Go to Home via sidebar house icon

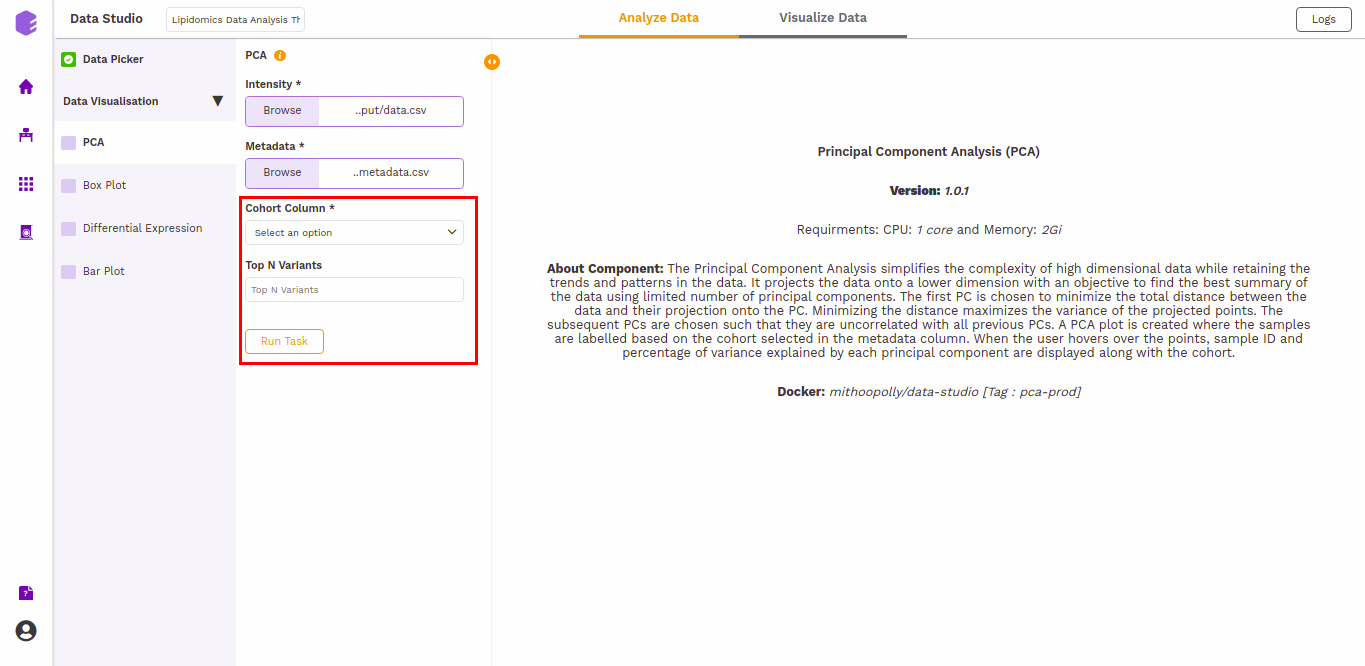pyautogui.click(x=26, y=87)
